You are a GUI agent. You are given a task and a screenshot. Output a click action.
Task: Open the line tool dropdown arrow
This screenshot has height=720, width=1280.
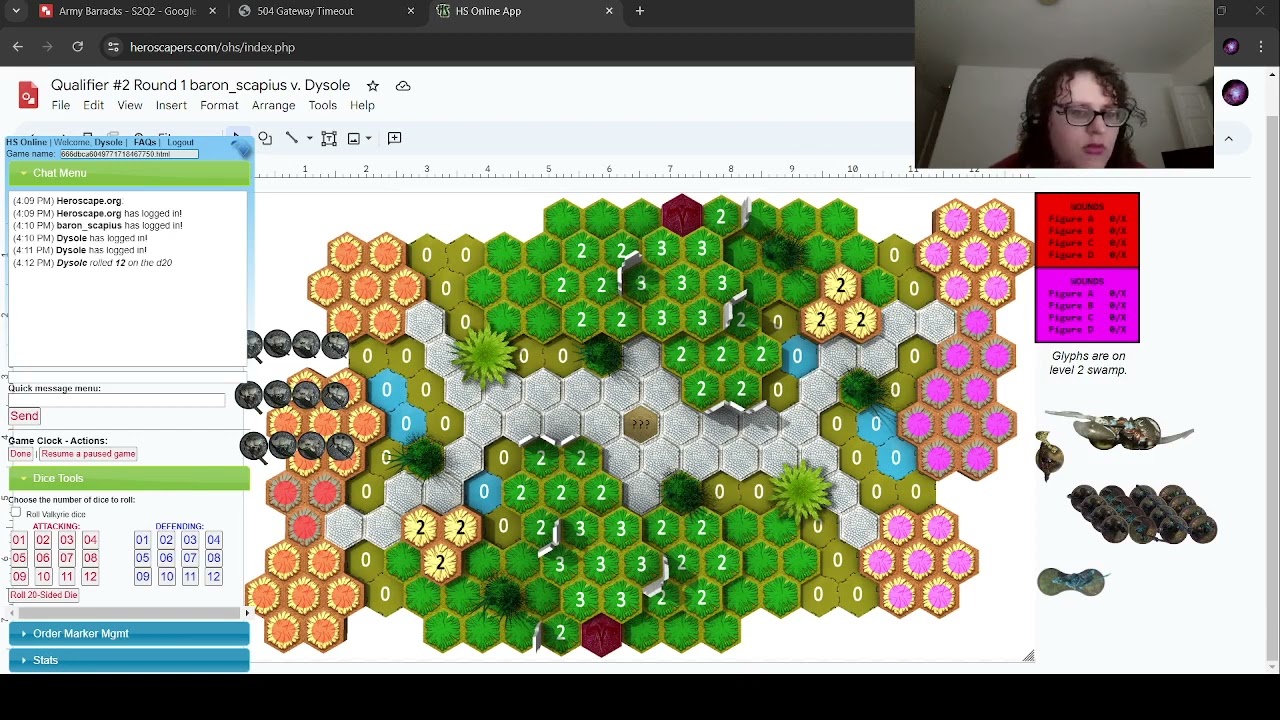(309, 138)
